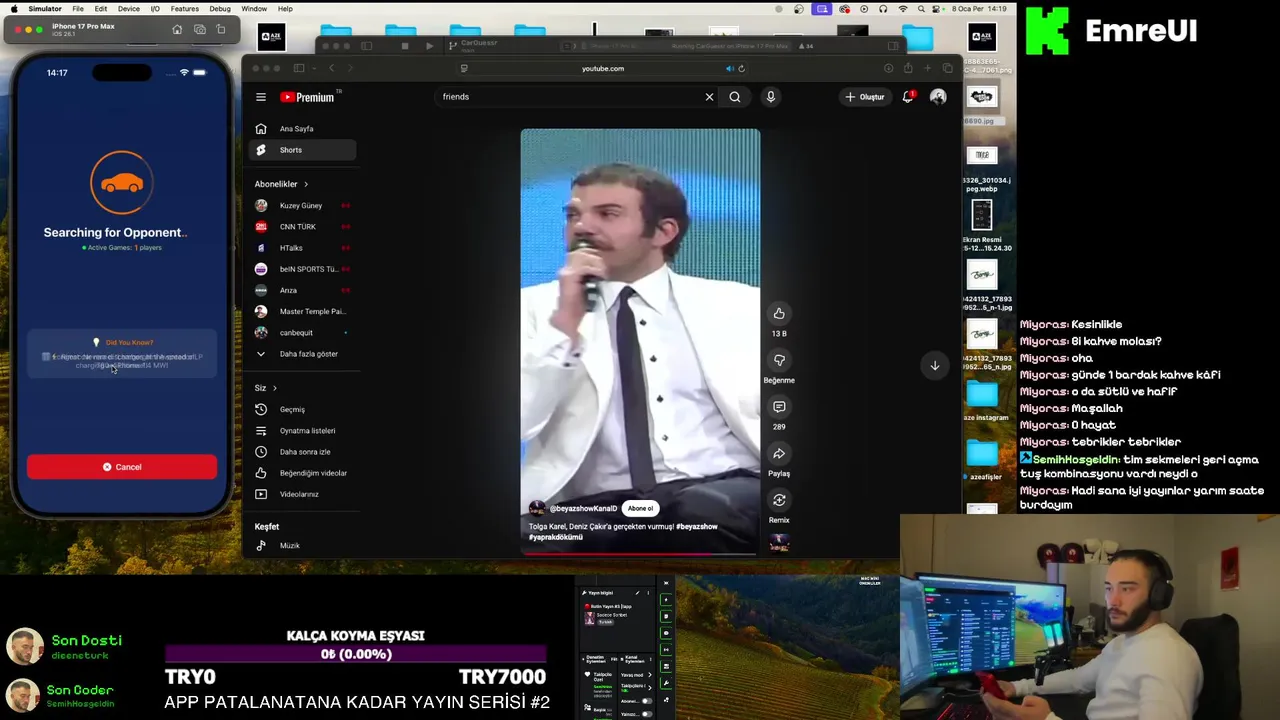Open the HTalks subscription
The height and width of the screenshot is (720, 1280).
coord(302,248)
